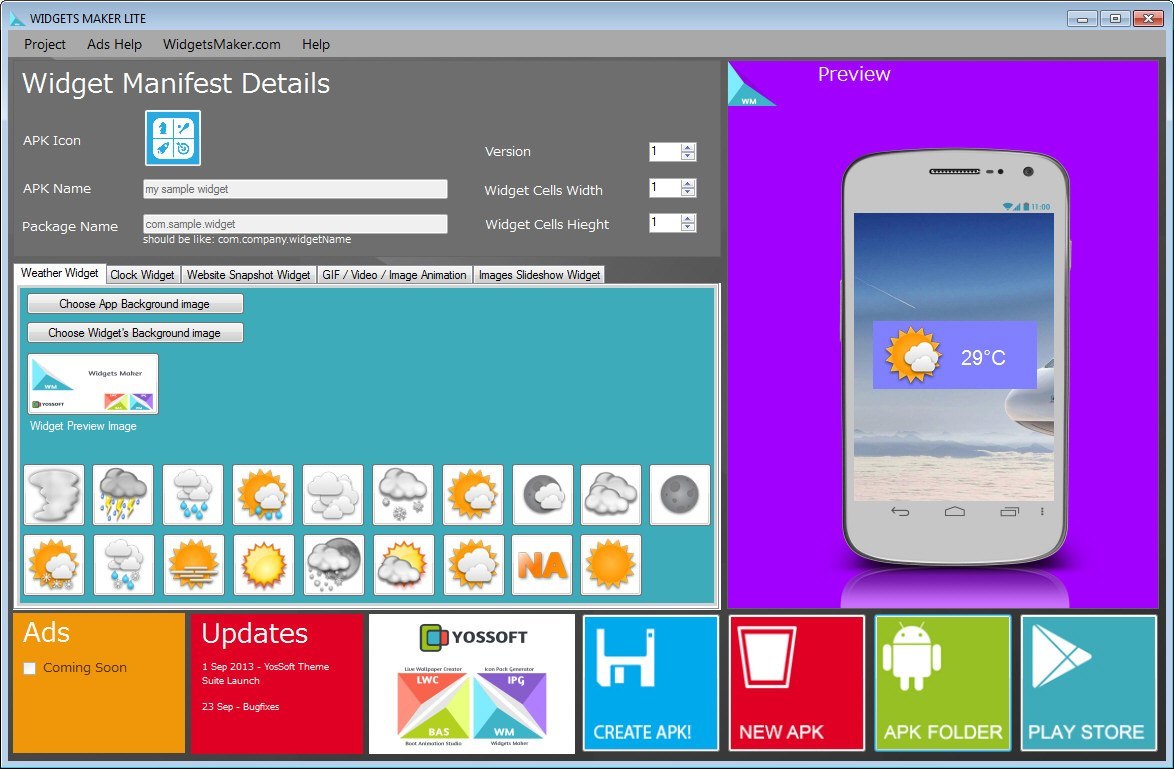The height and width of the screenshot is (769, 1174).
Task: Click the 29°C weather widget in phone preview
Action: pyautogui.click(x=955, y=355)
